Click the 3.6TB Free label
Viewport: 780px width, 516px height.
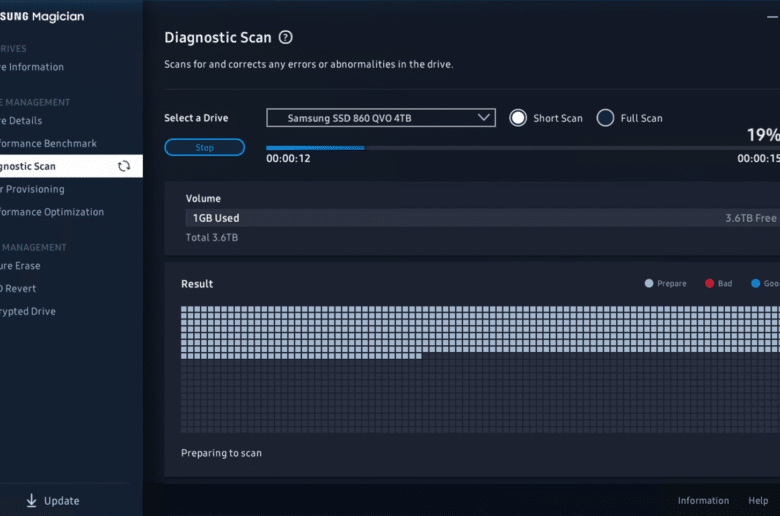751,218
